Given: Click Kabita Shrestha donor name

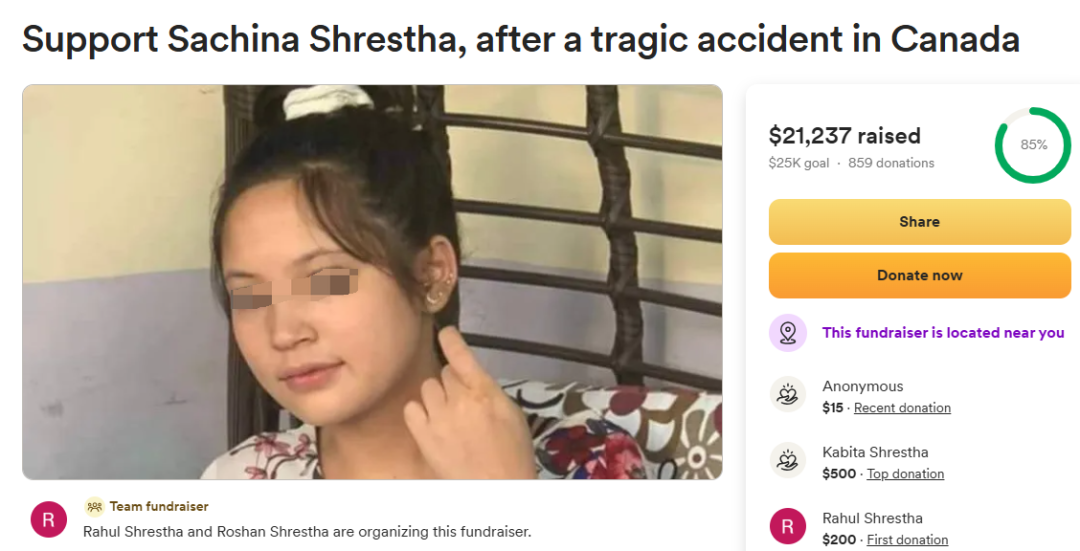Looking at the screenshot, I should tap(875, 453).
